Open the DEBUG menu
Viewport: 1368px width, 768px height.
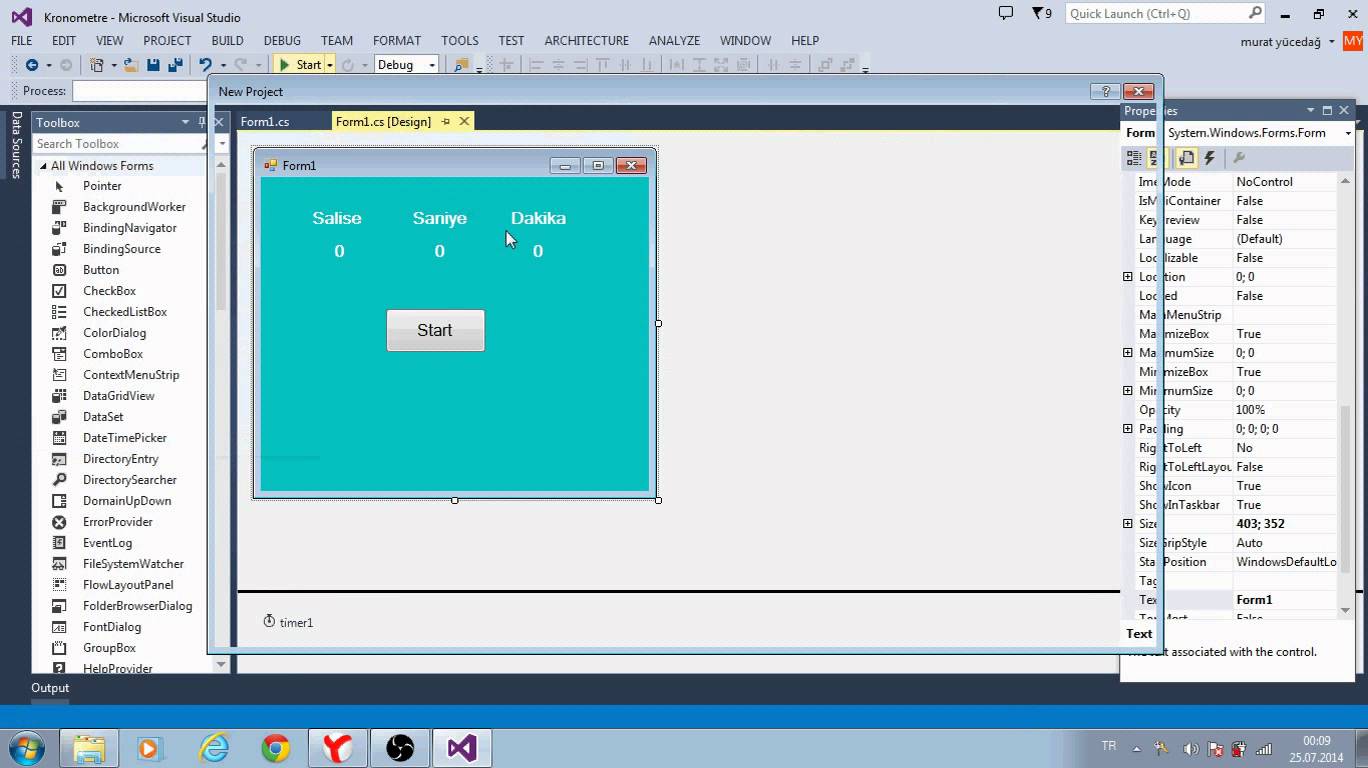point(282,40)
